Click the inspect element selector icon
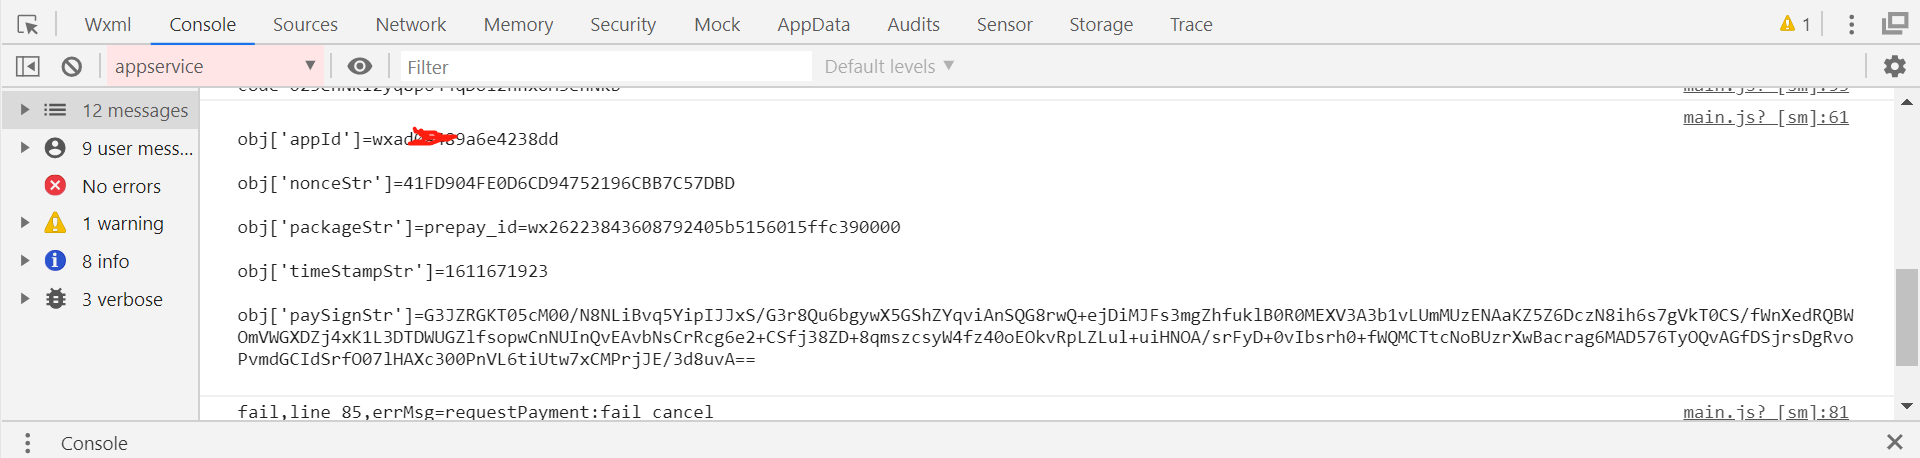The image size is (1920, 458). [x=28, y=24]
